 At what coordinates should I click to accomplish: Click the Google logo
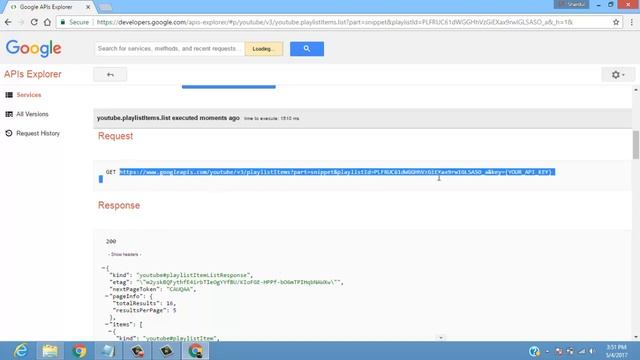click(33, 49)
